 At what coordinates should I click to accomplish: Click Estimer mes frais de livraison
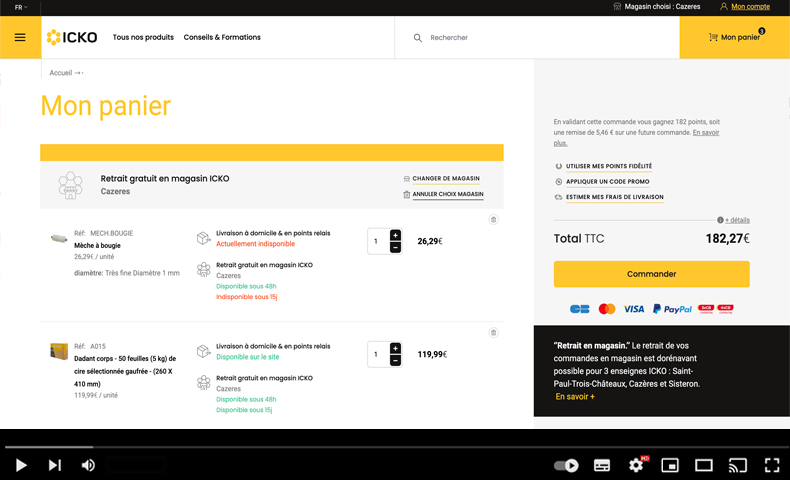[615, 197]
